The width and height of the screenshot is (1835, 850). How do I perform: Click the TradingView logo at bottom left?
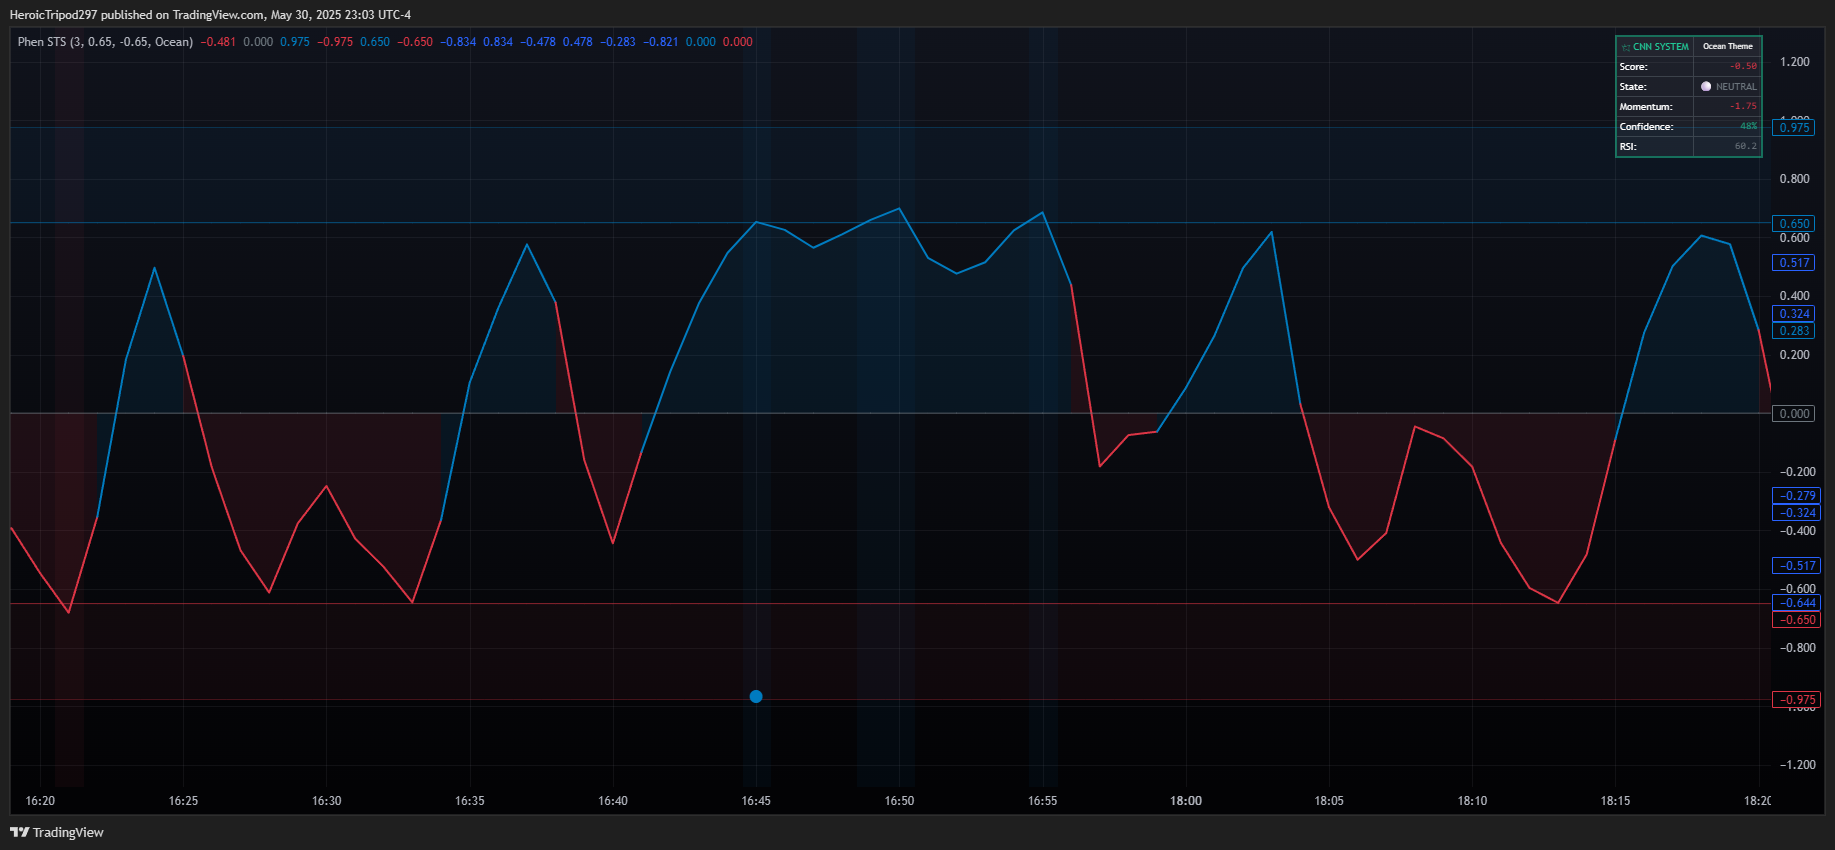coord(57,832)
